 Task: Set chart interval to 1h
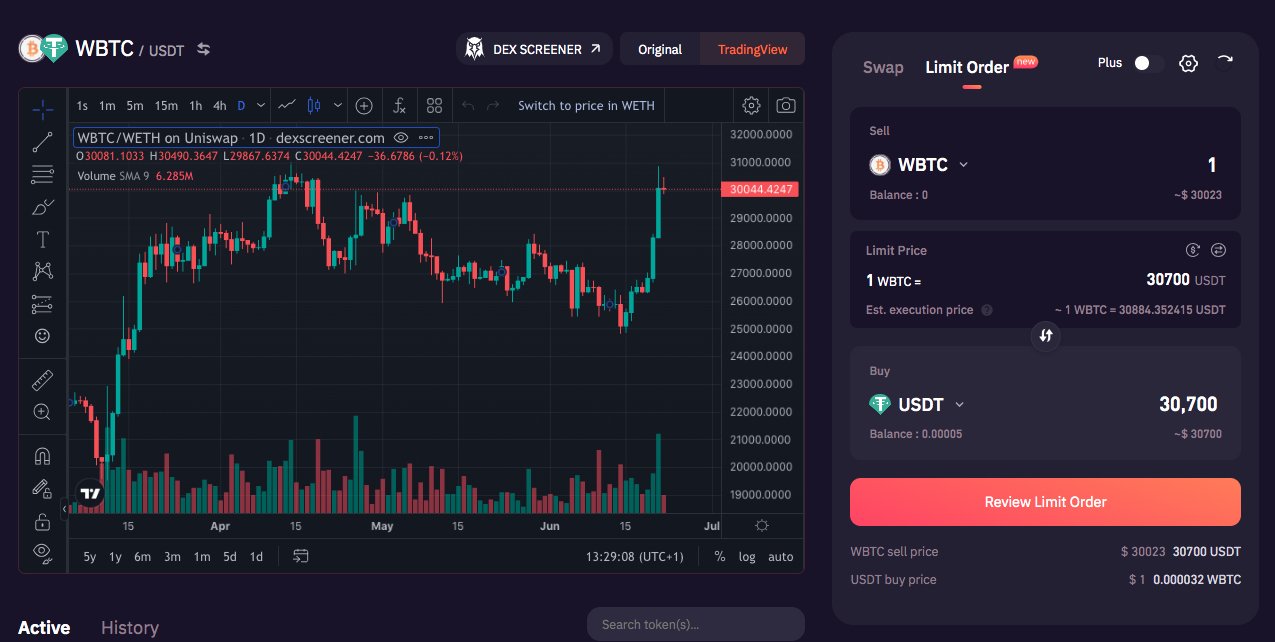point(196,106)
